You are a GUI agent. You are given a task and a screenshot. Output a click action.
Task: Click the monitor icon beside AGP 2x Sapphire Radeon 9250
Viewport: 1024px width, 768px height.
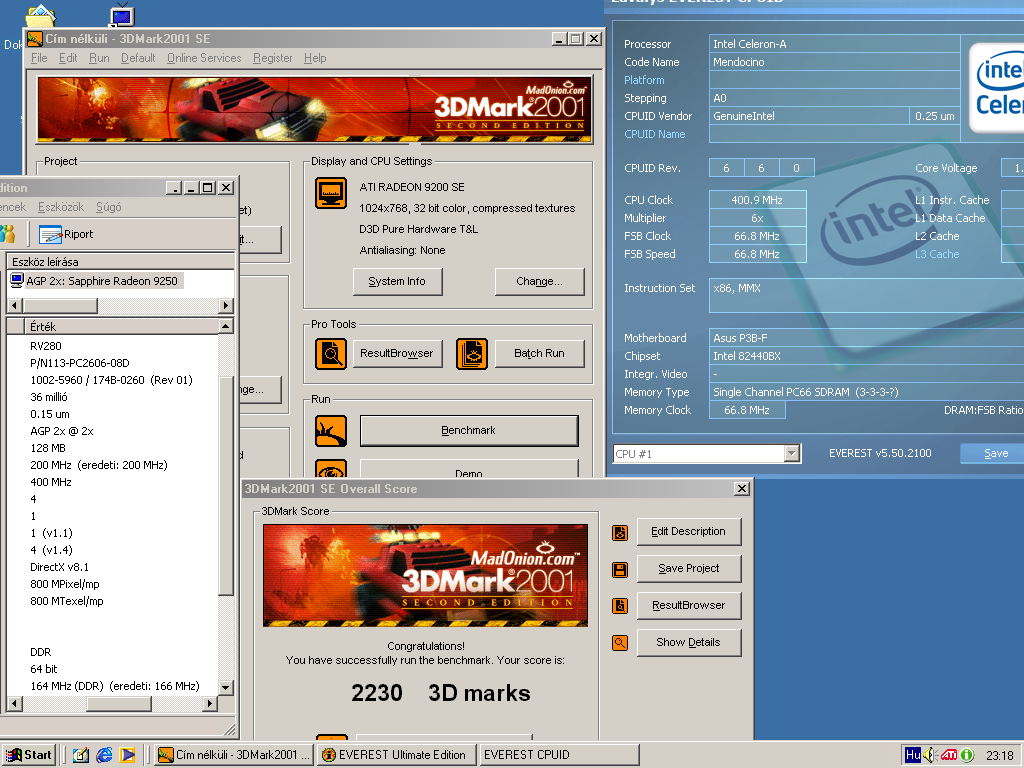[x=17, y=281]
